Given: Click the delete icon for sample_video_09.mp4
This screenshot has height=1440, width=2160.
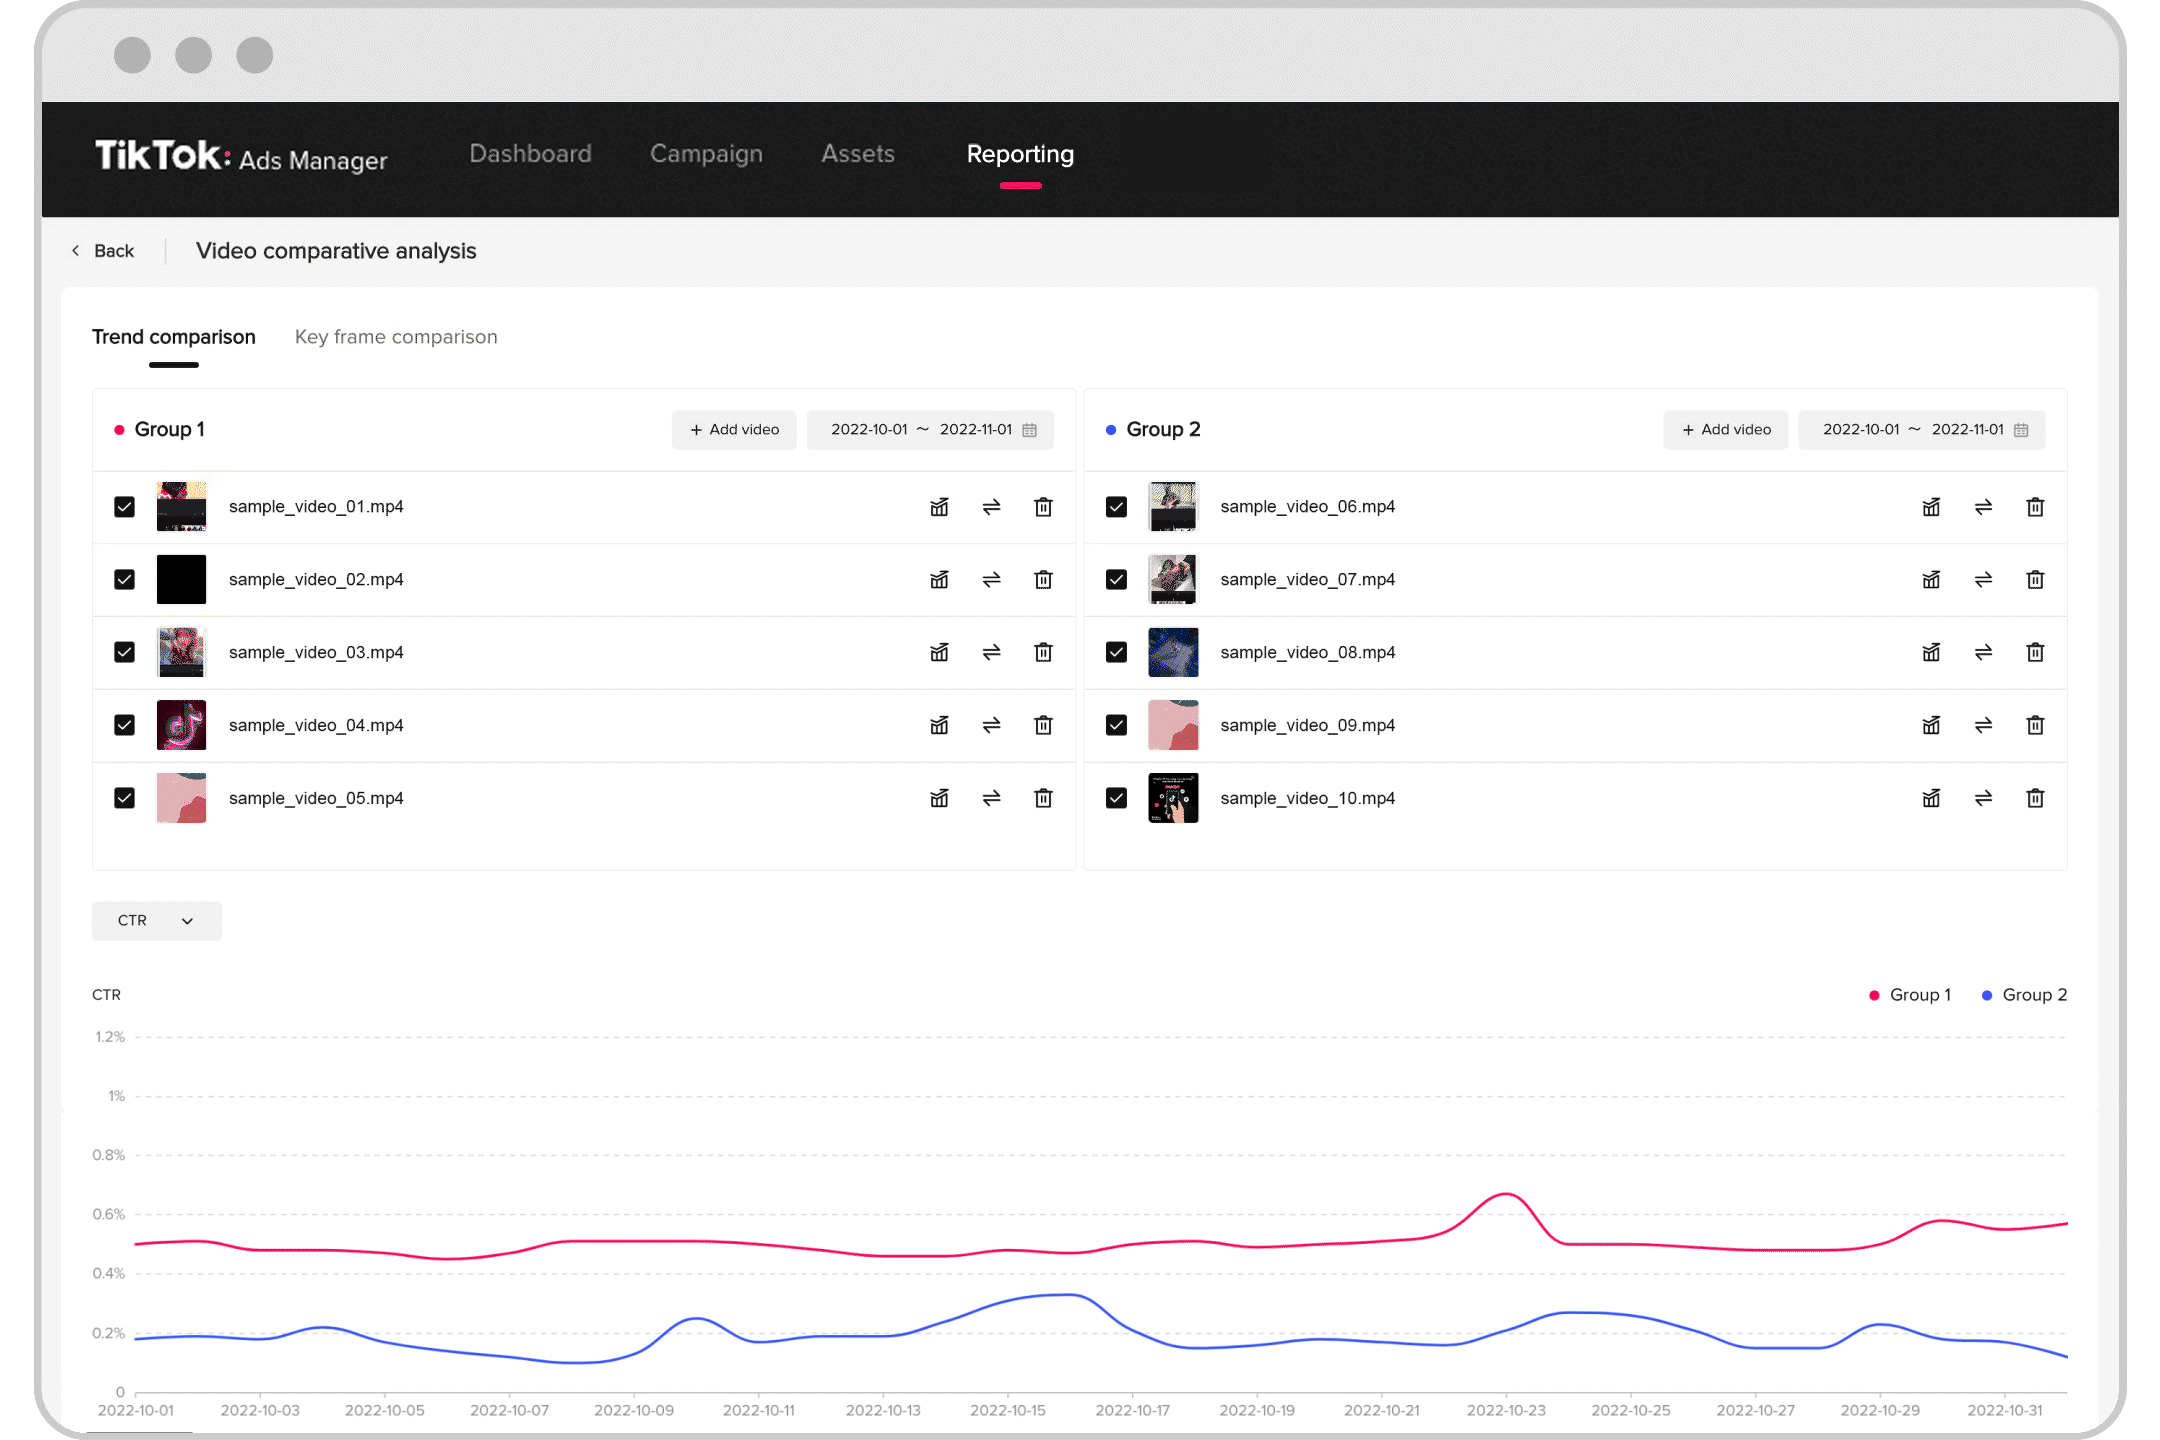Looking at the screenshot, I should pyautogui.click(x=2033, y=725).
